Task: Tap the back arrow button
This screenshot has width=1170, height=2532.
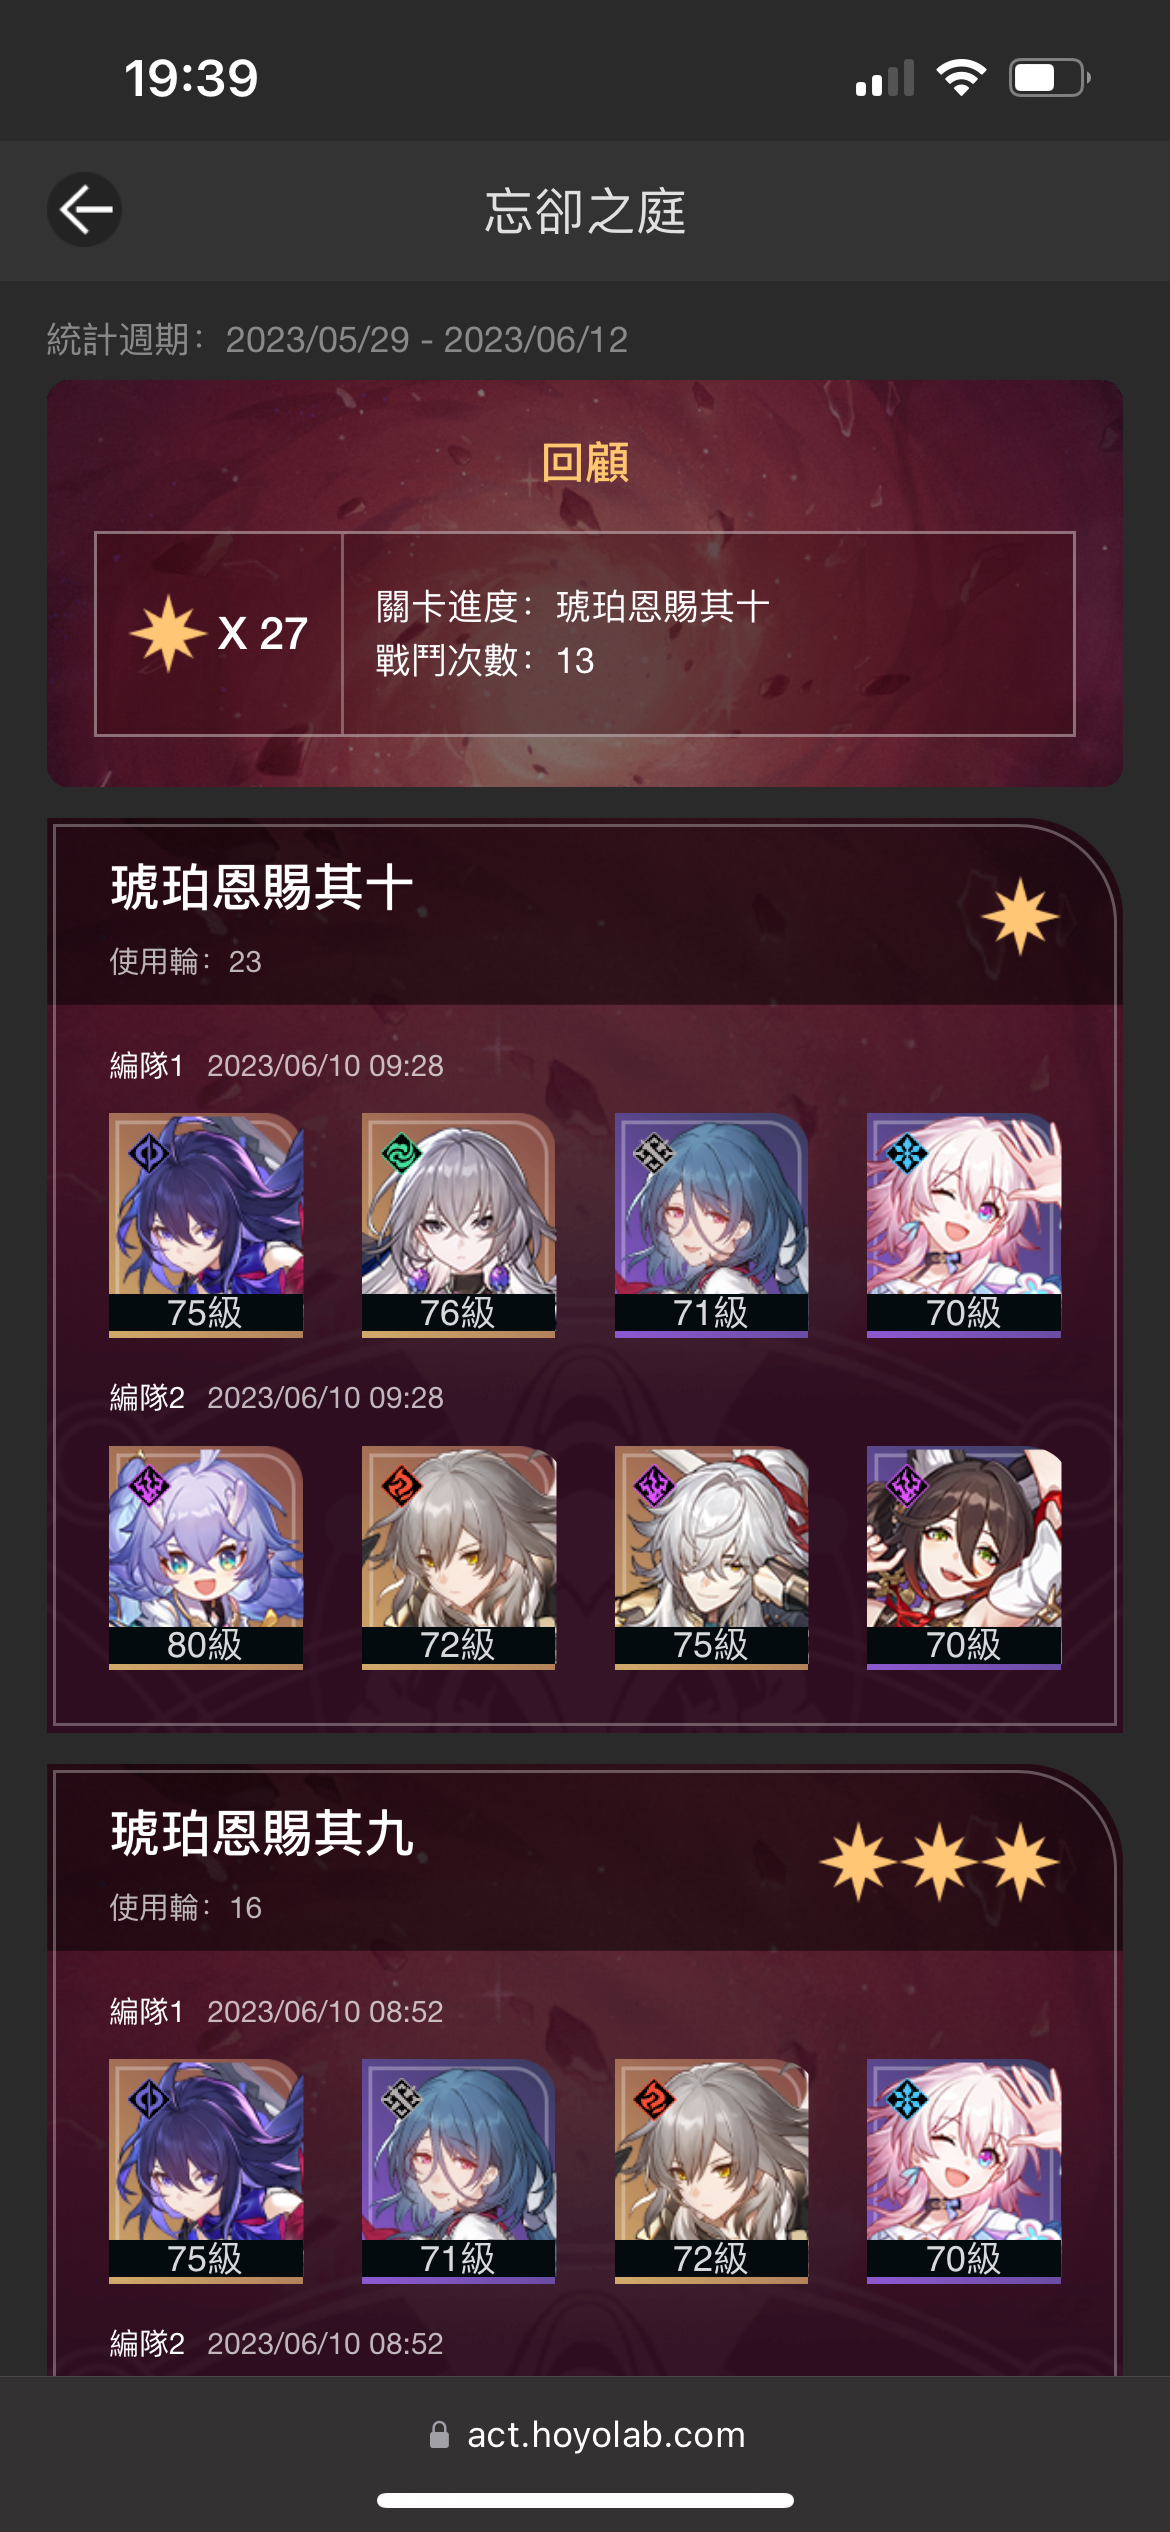Action: (85, 210)
